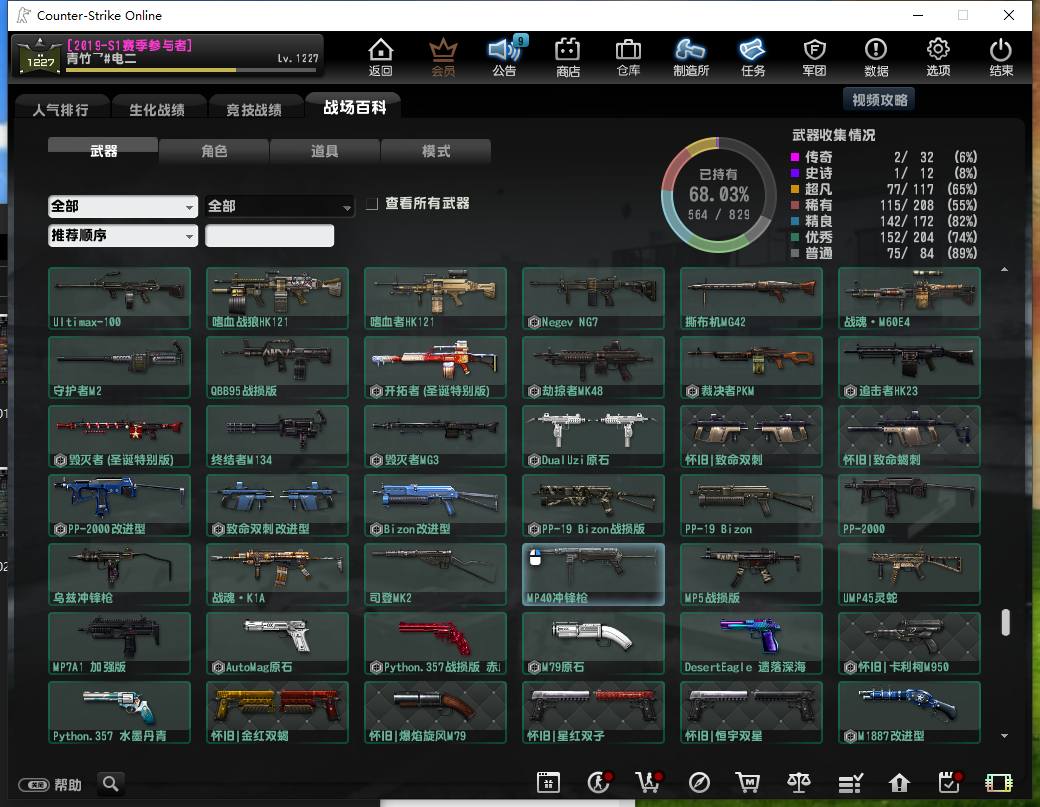Click the list with checkmark icon

(x=850, y=783)
